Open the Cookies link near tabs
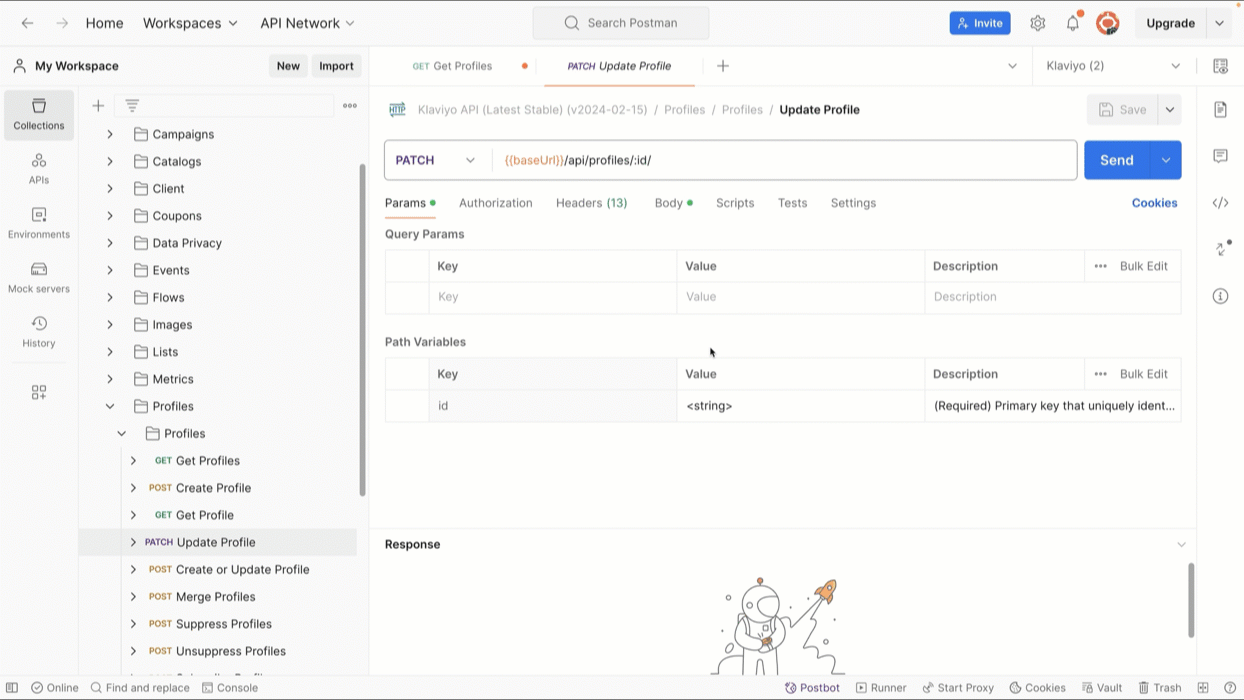The width and height of the screenshot is (1244, 700). coord(1154,203)
